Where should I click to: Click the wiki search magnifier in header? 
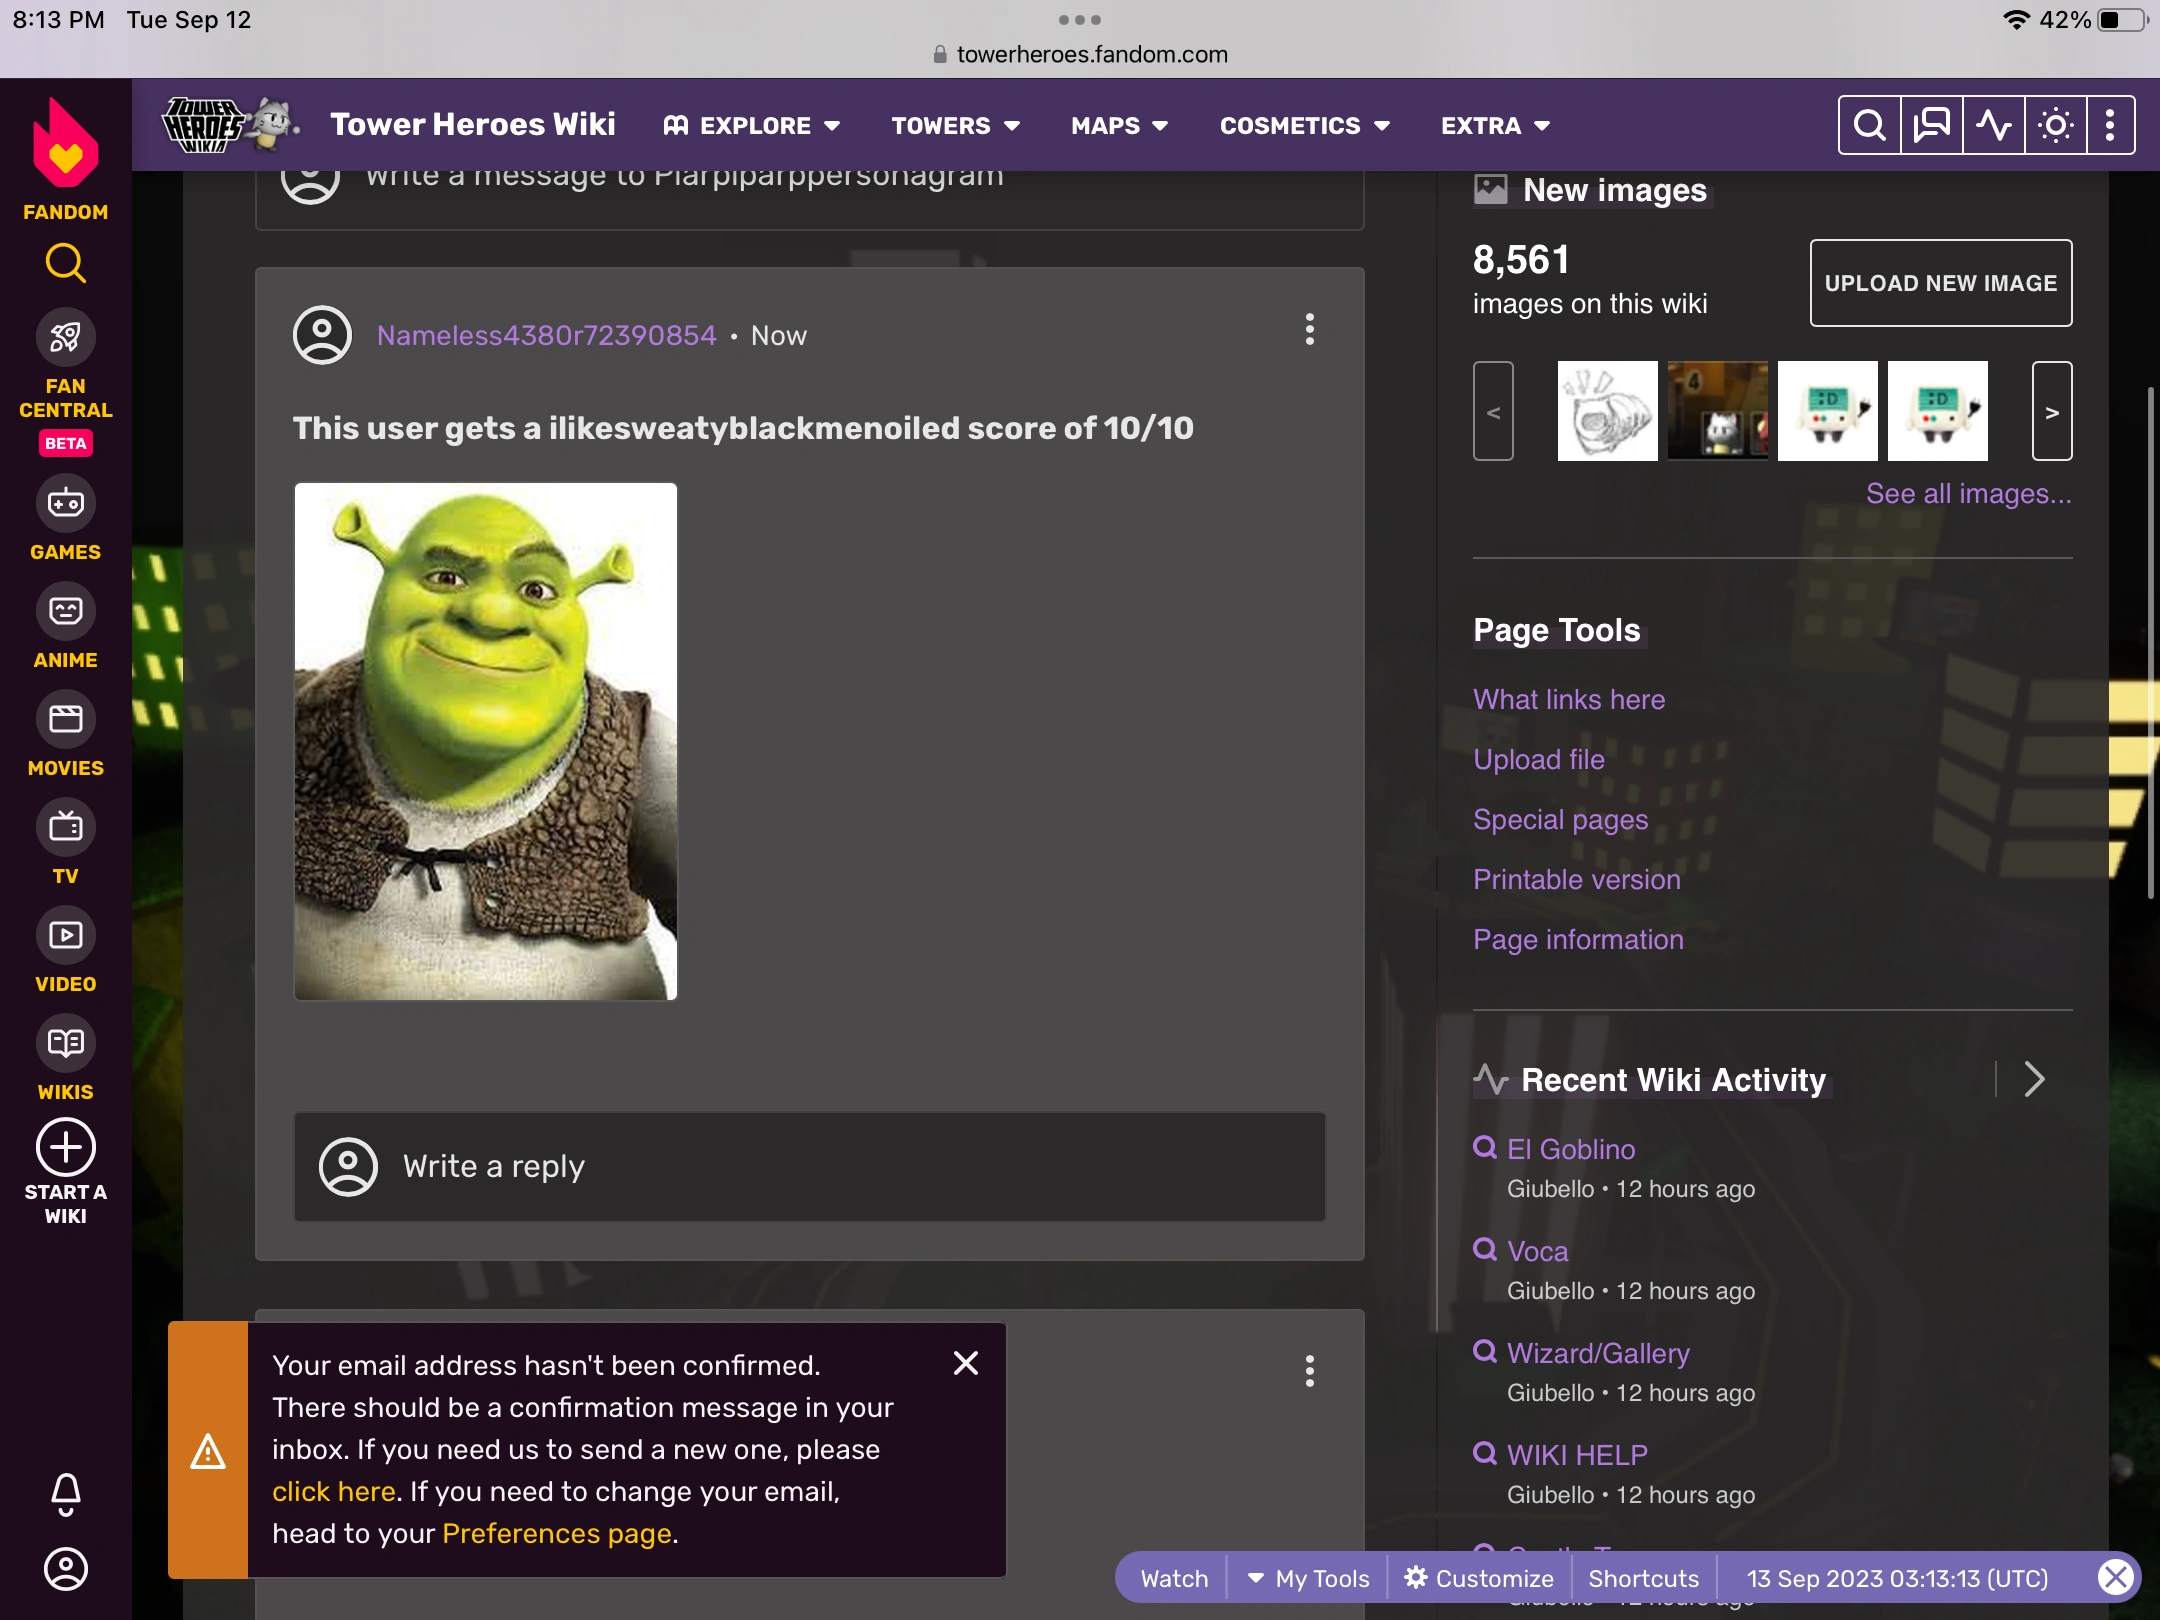tap(1869, 126)
